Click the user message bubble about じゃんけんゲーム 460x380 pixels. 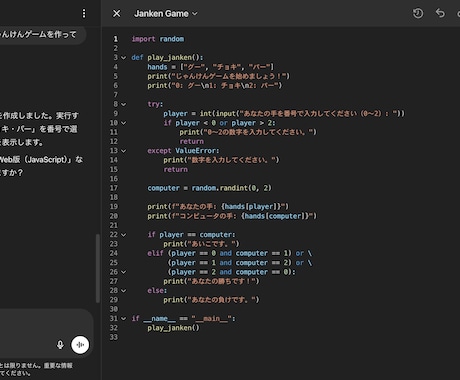(x=42, y=35)
